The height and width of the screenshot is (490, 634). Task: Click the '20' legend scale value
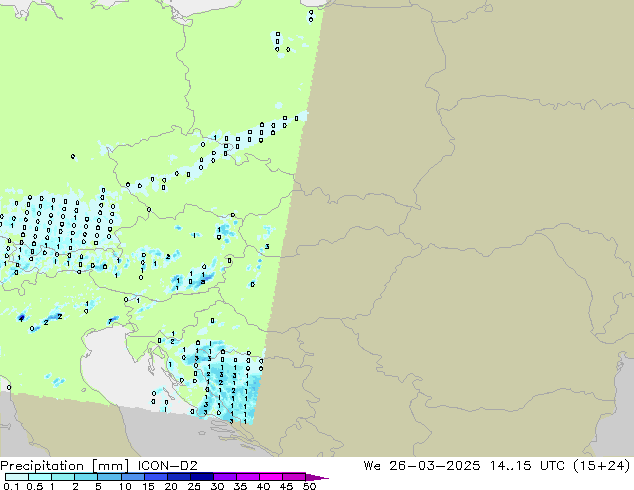click(x=171, y=486)
